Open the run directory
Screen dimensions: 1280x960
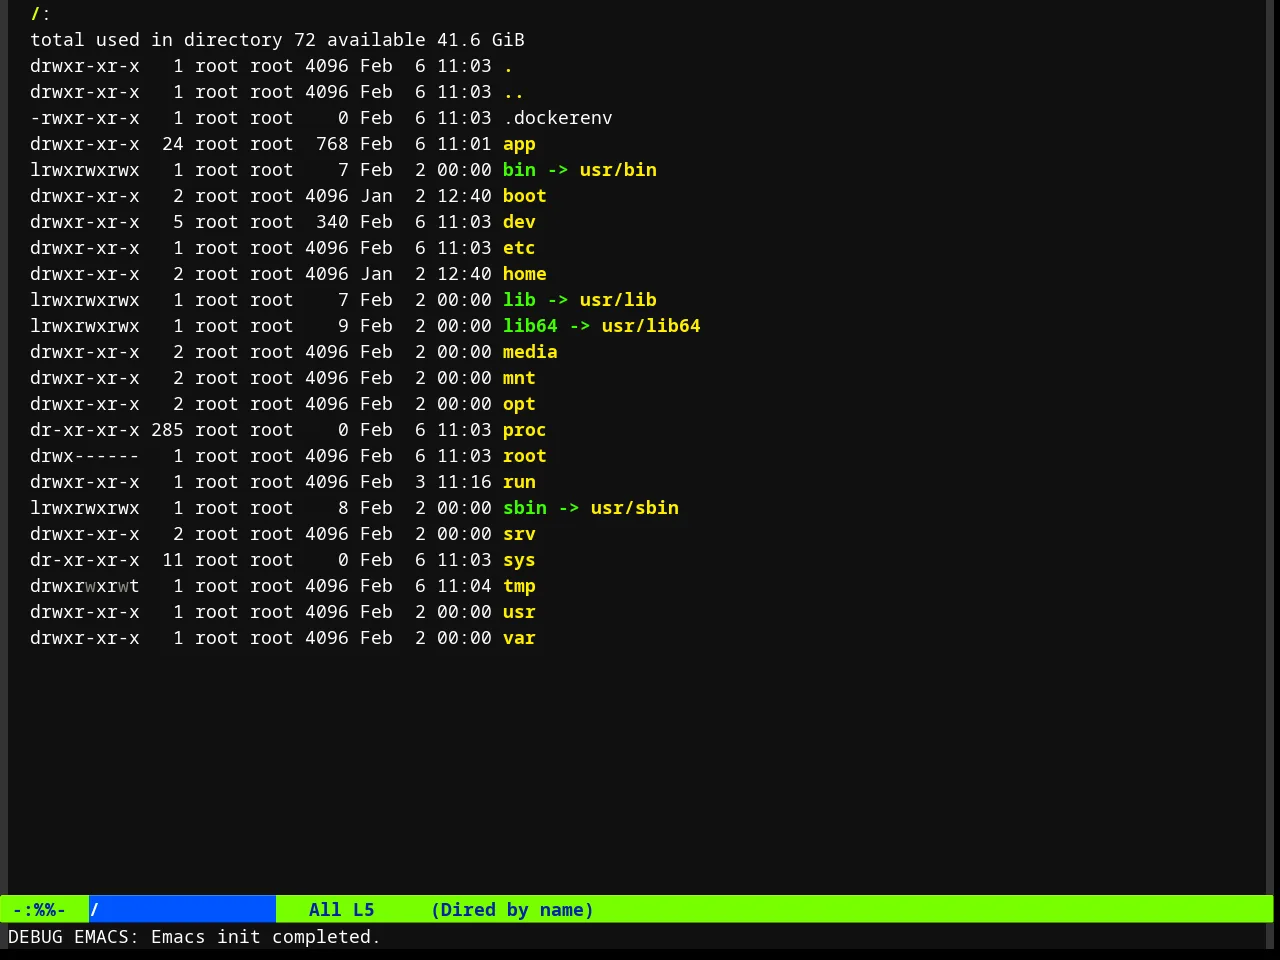[x=519, y=482]
